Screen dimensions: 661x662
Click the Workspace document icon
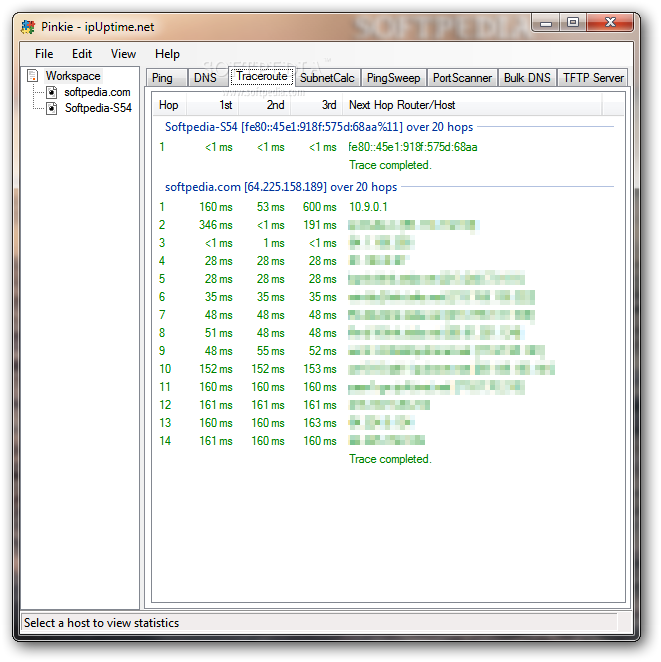point(33,76)
